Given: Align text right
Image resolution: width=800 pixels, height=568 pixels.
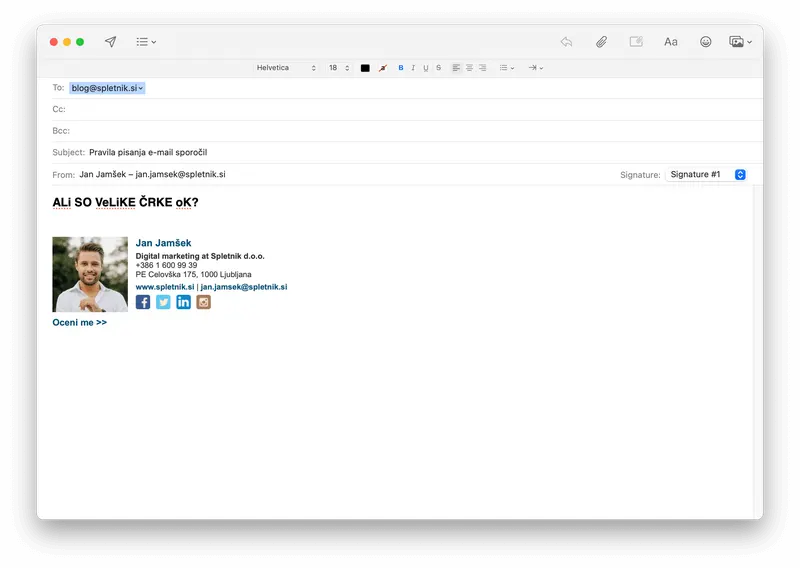Looking at the screenshot, I should coord(482,68).
